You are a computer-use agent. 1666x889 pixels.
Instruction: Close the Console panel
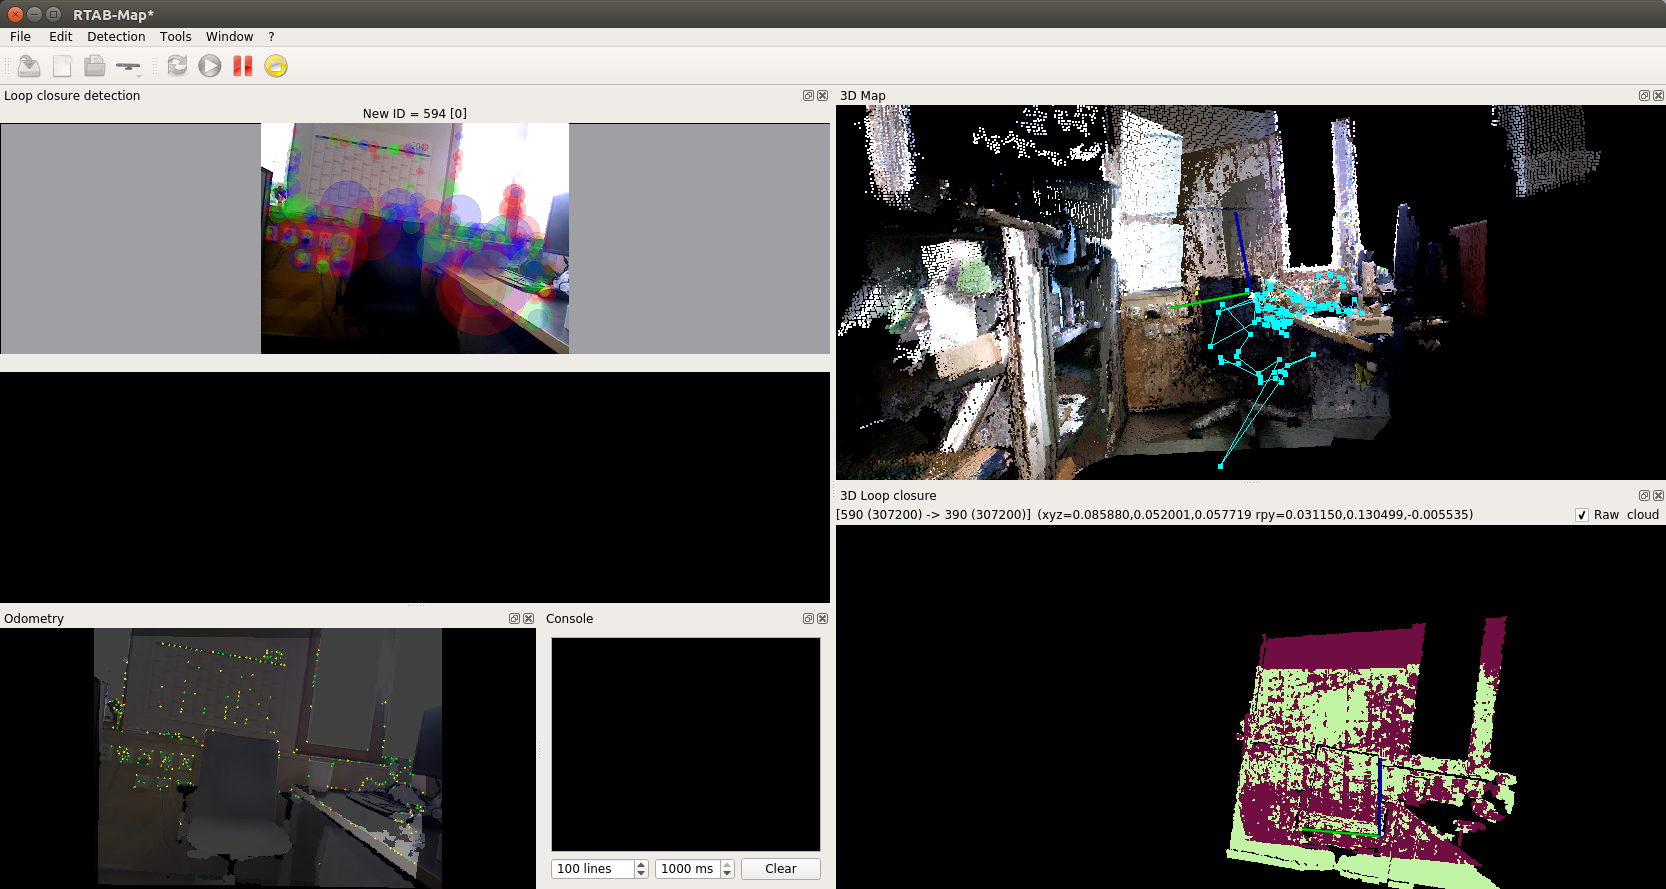[822, 619]
